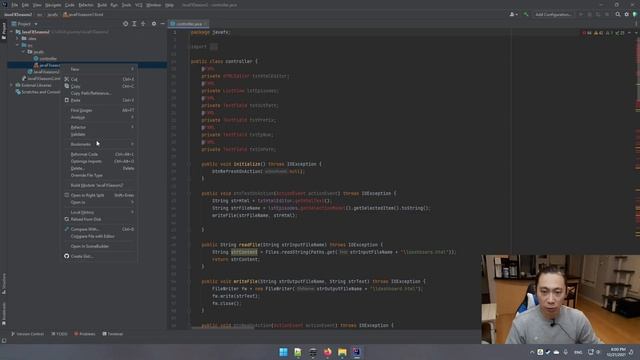Select Scratches and Consoles node
The height and width of the screenshot is (360, 640).
40,92
